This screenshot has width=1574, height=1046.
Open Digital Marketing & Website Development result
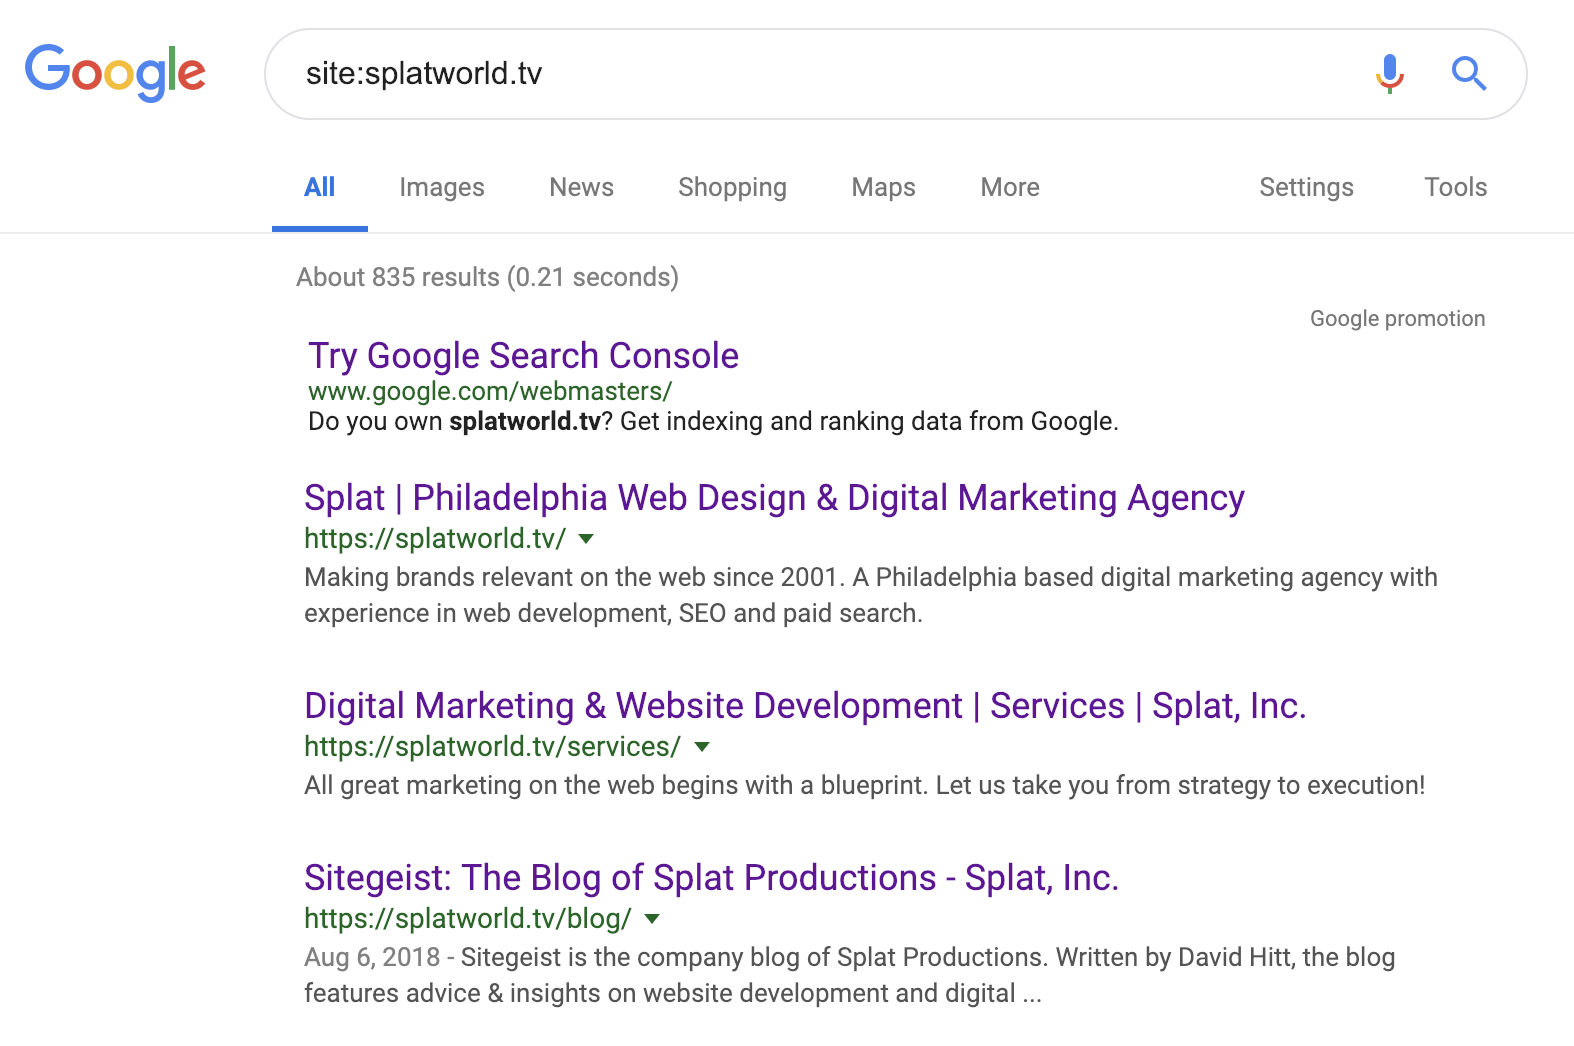(804, 706)
